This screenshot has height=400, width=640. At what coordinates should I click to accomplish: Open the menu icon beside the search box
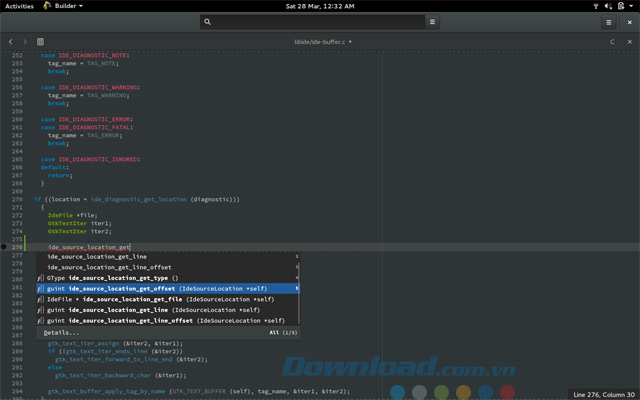pos(432,21)
